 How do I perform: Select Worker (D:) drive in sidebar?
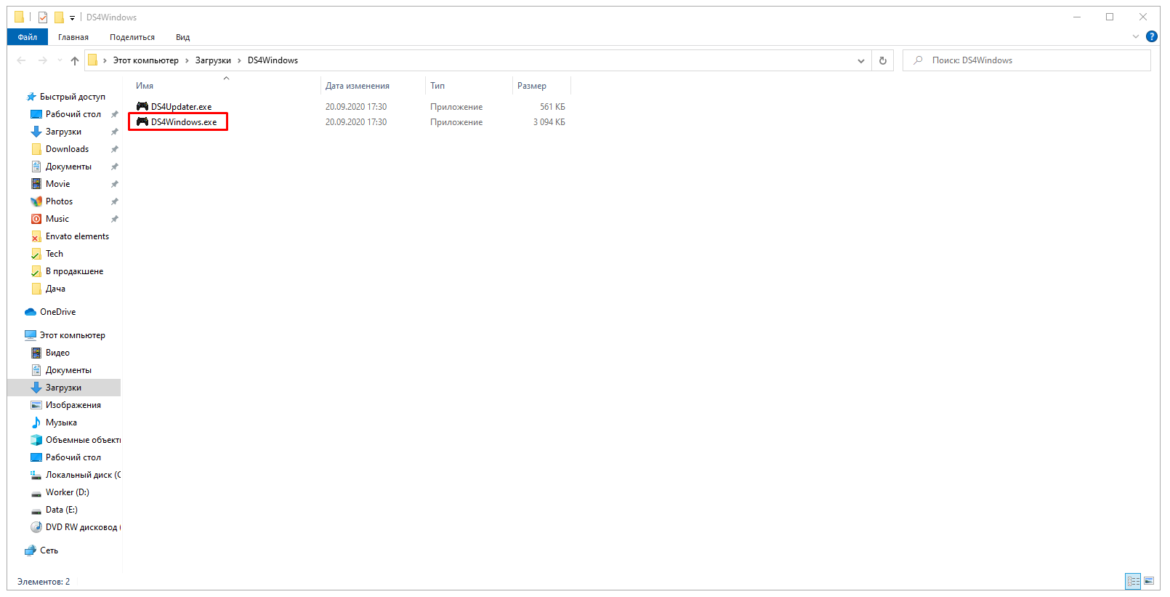67,492
